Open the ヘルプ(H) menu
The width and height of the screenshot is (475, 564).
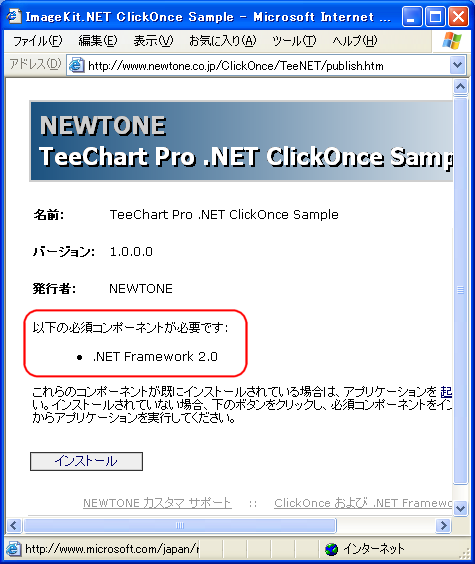coord(355,41)
